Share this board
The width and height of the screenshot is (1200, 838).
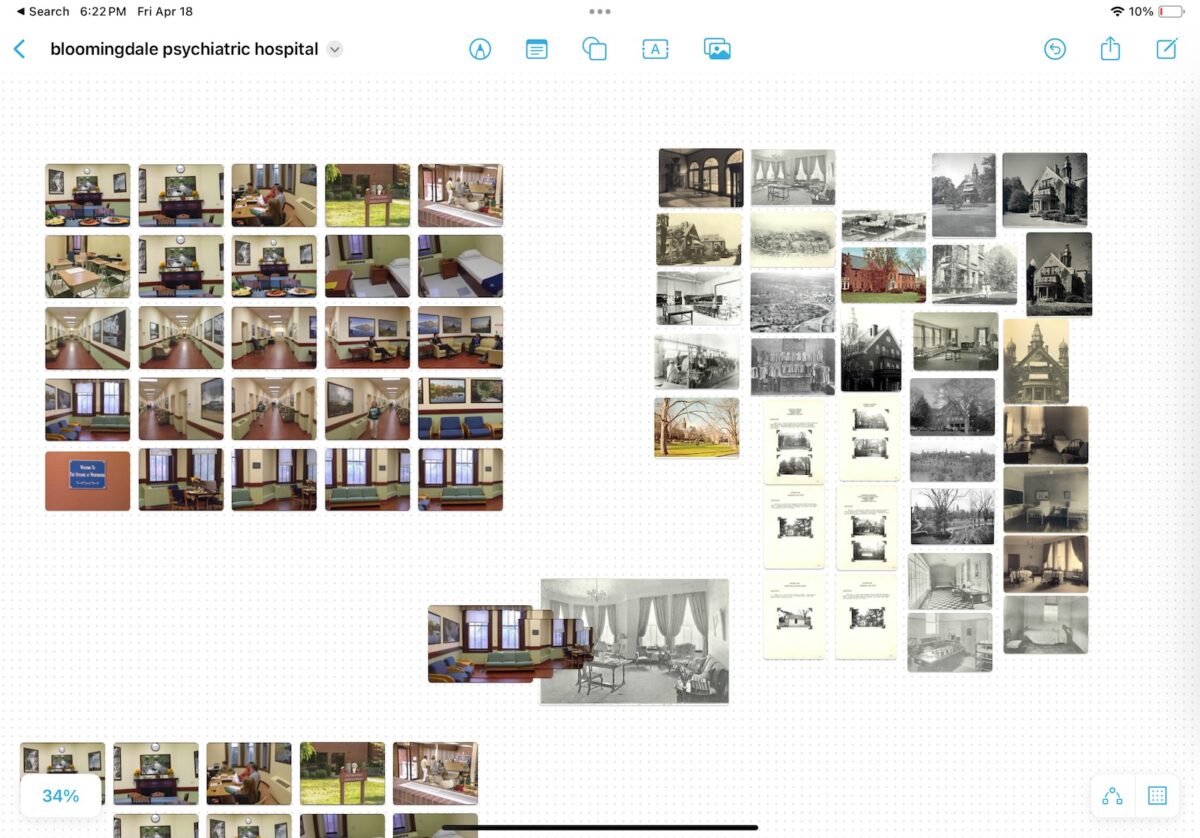pyautogui.click(x=1110, y=49)
